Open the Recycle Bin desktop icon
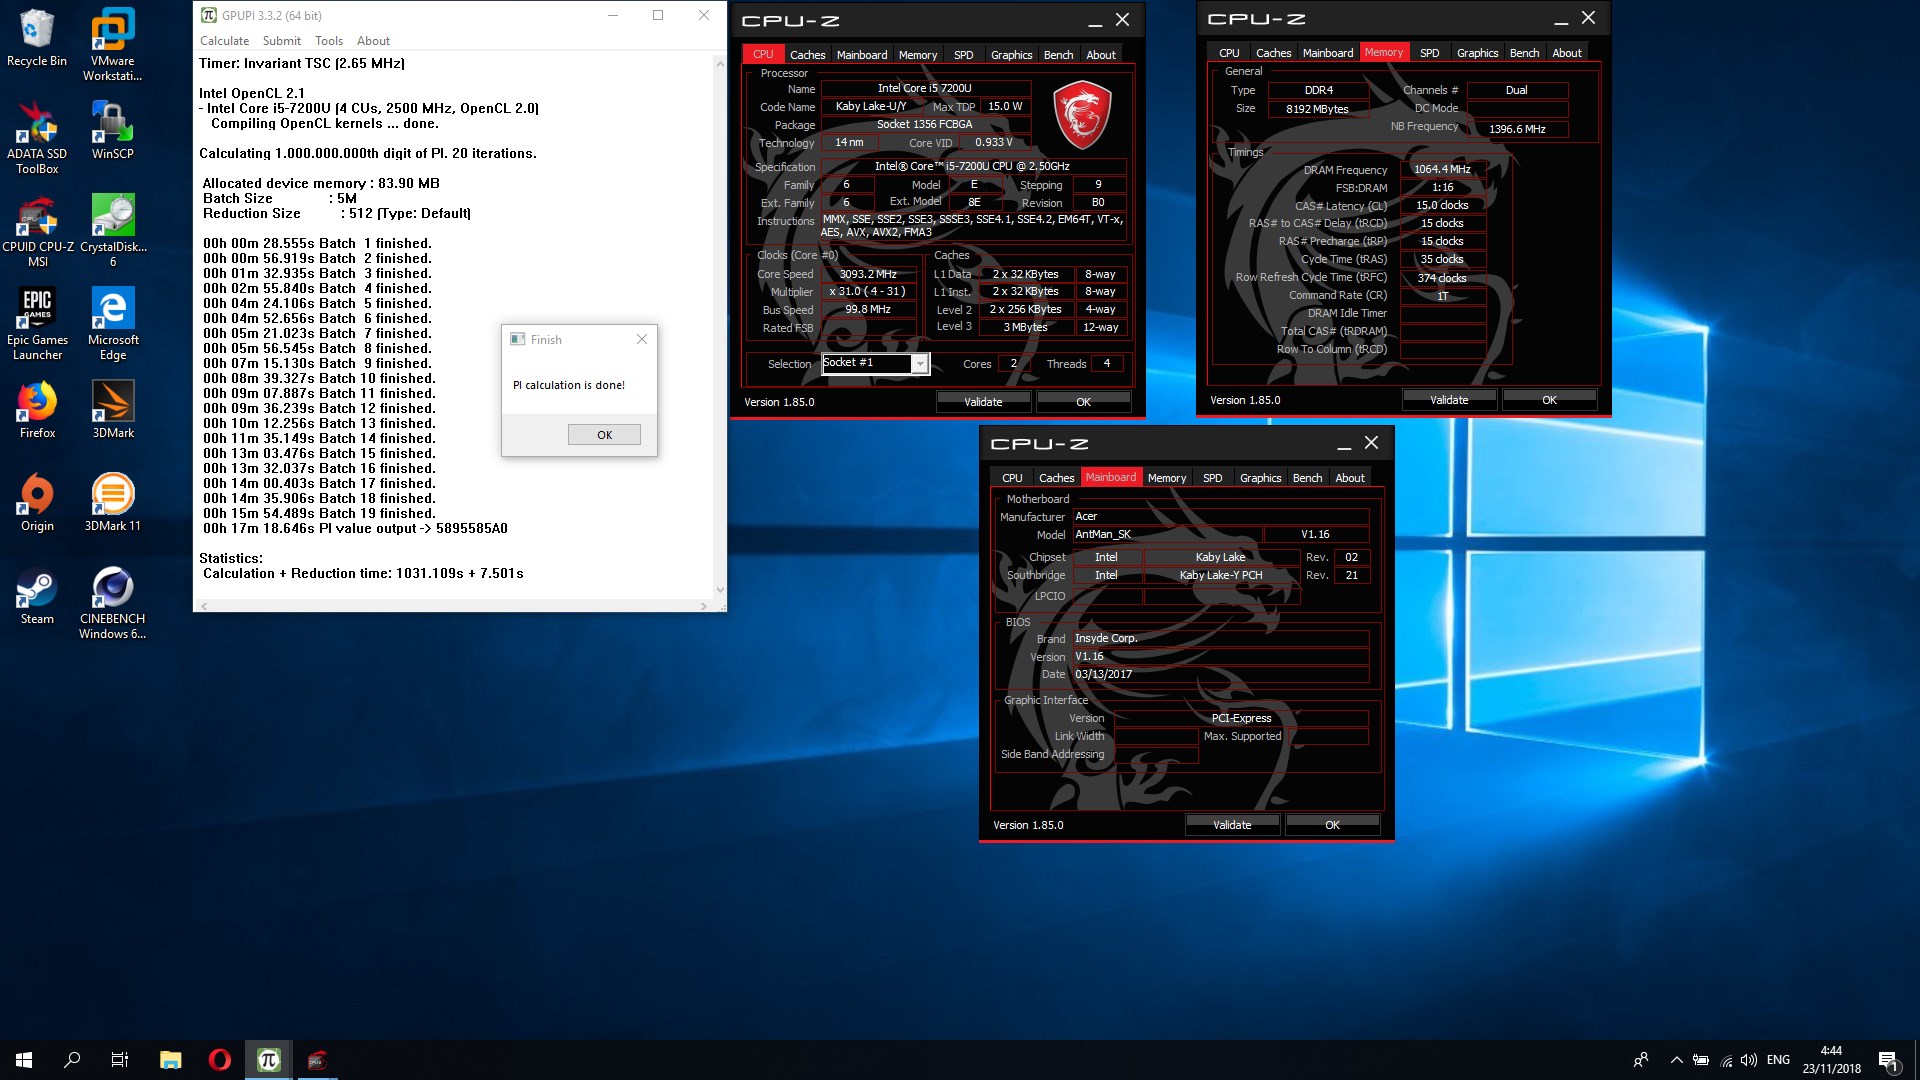Screen dimensions: 1920x1080 coord(37,38)
